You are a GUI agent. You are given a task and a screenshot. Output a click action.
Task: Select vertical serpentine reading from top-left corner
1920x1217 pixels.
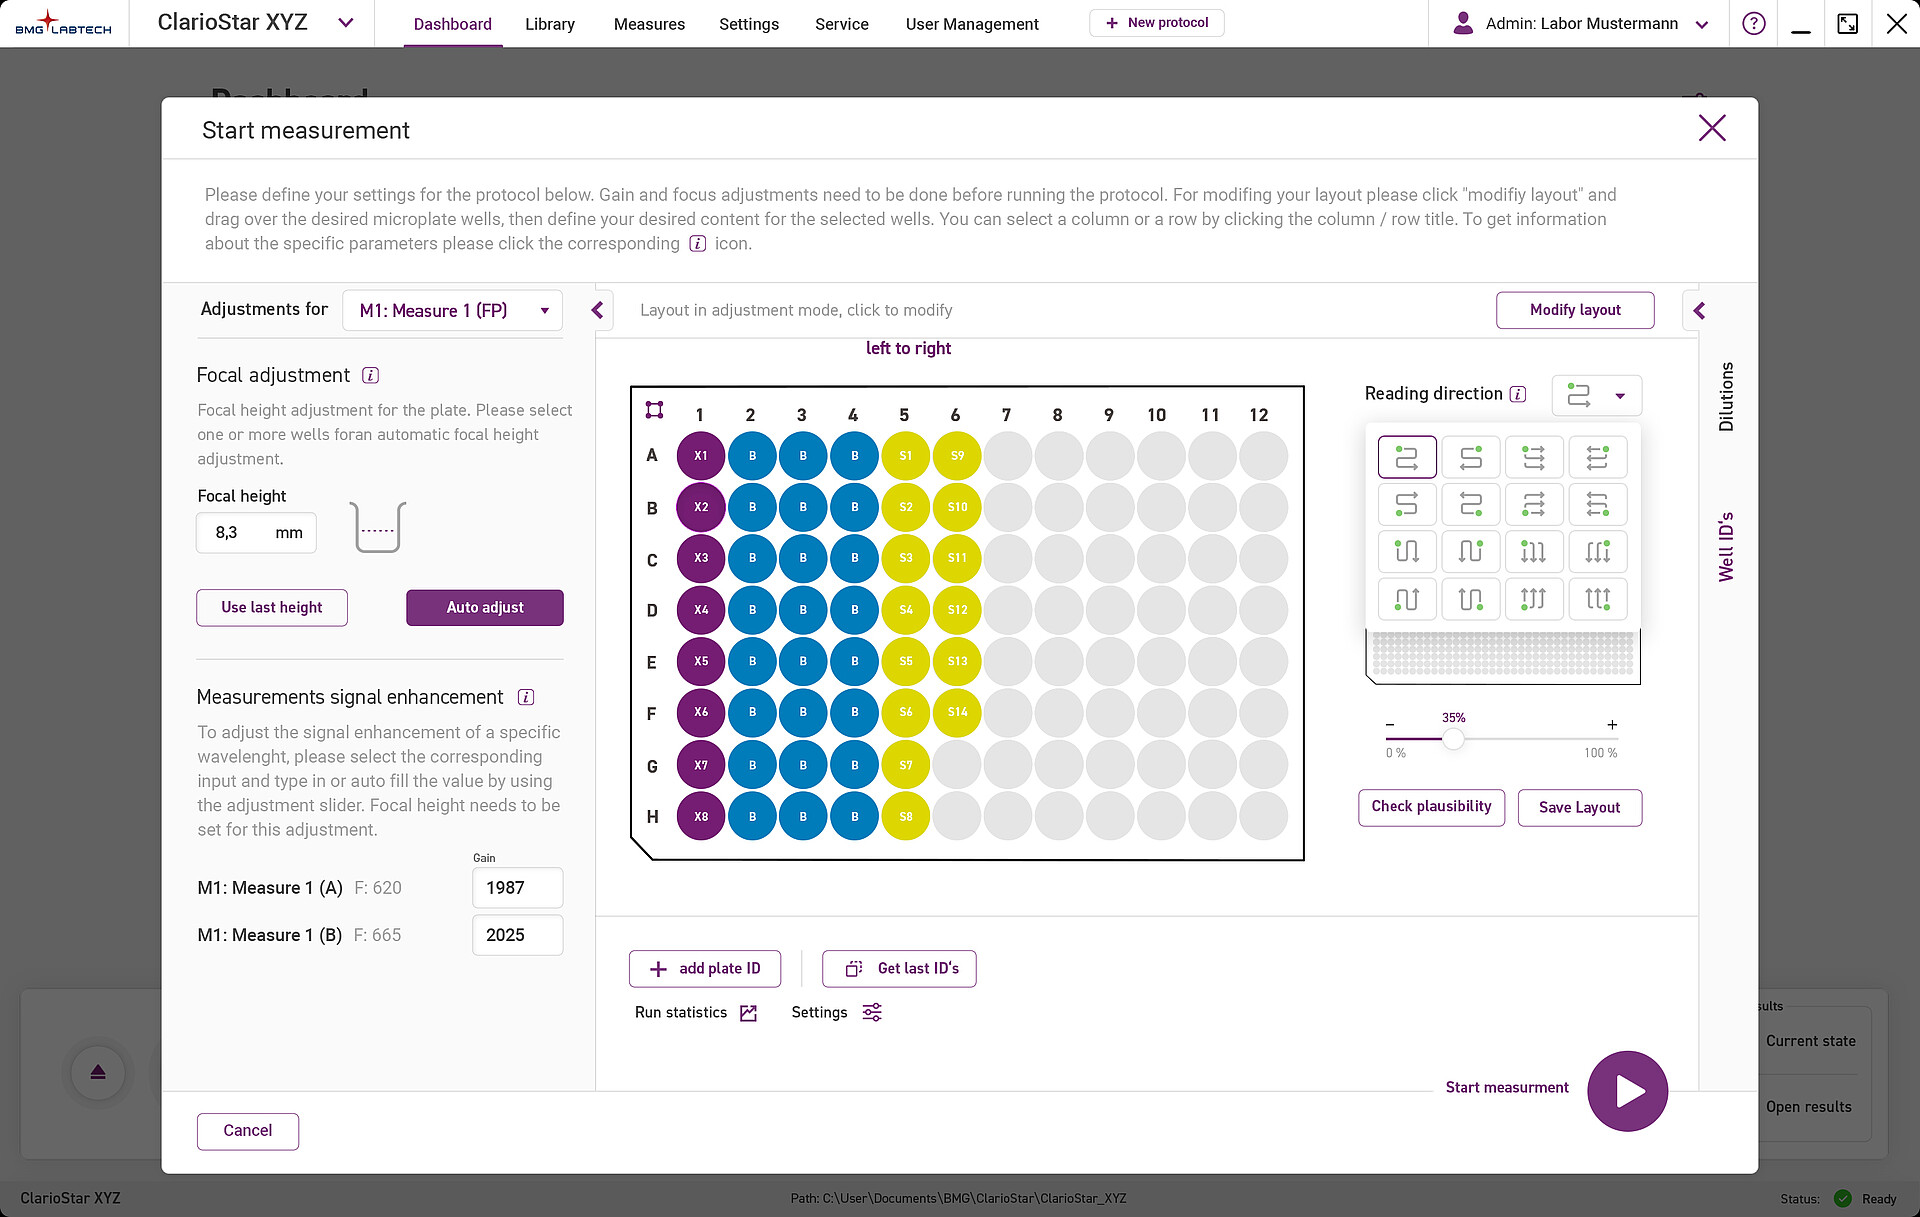pos(1407,551)
